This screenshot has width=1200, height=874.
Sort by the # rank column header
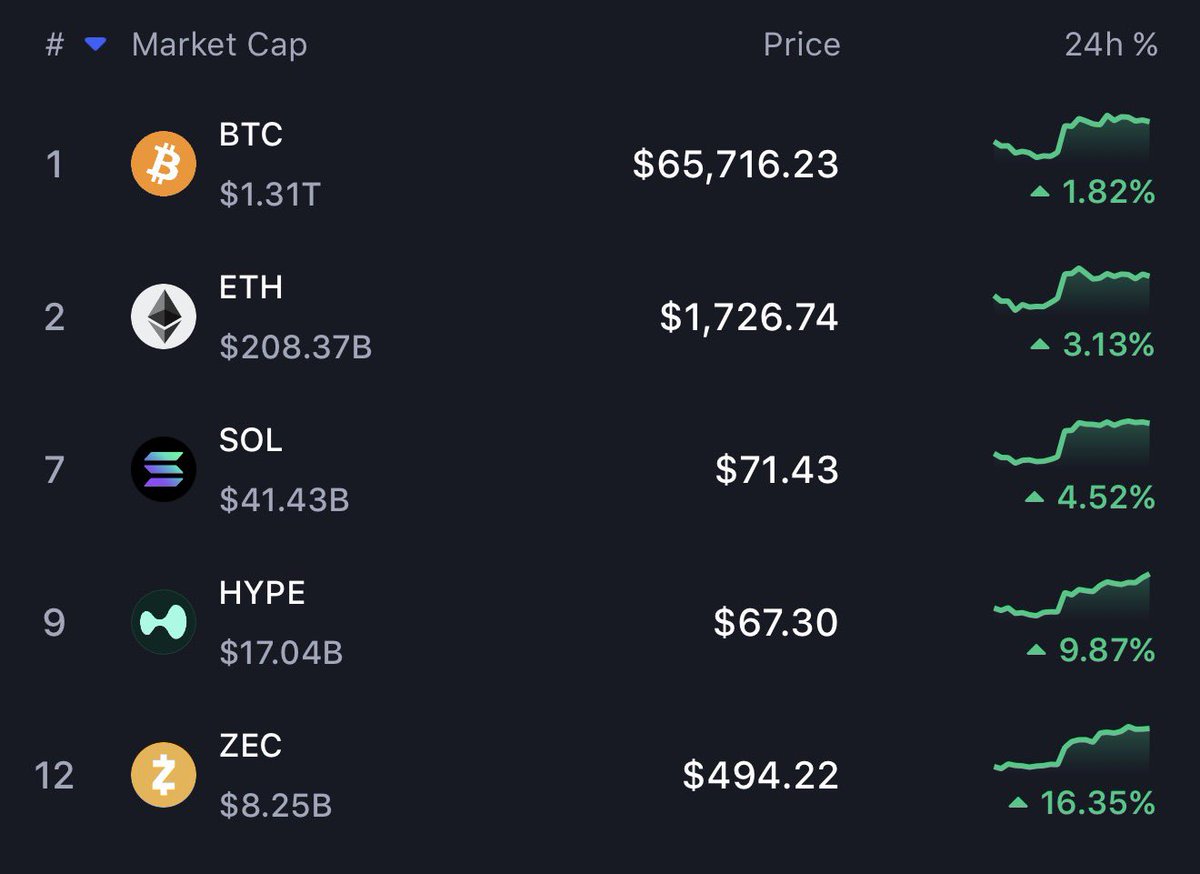pyautogui.click(x=54, y=45)
